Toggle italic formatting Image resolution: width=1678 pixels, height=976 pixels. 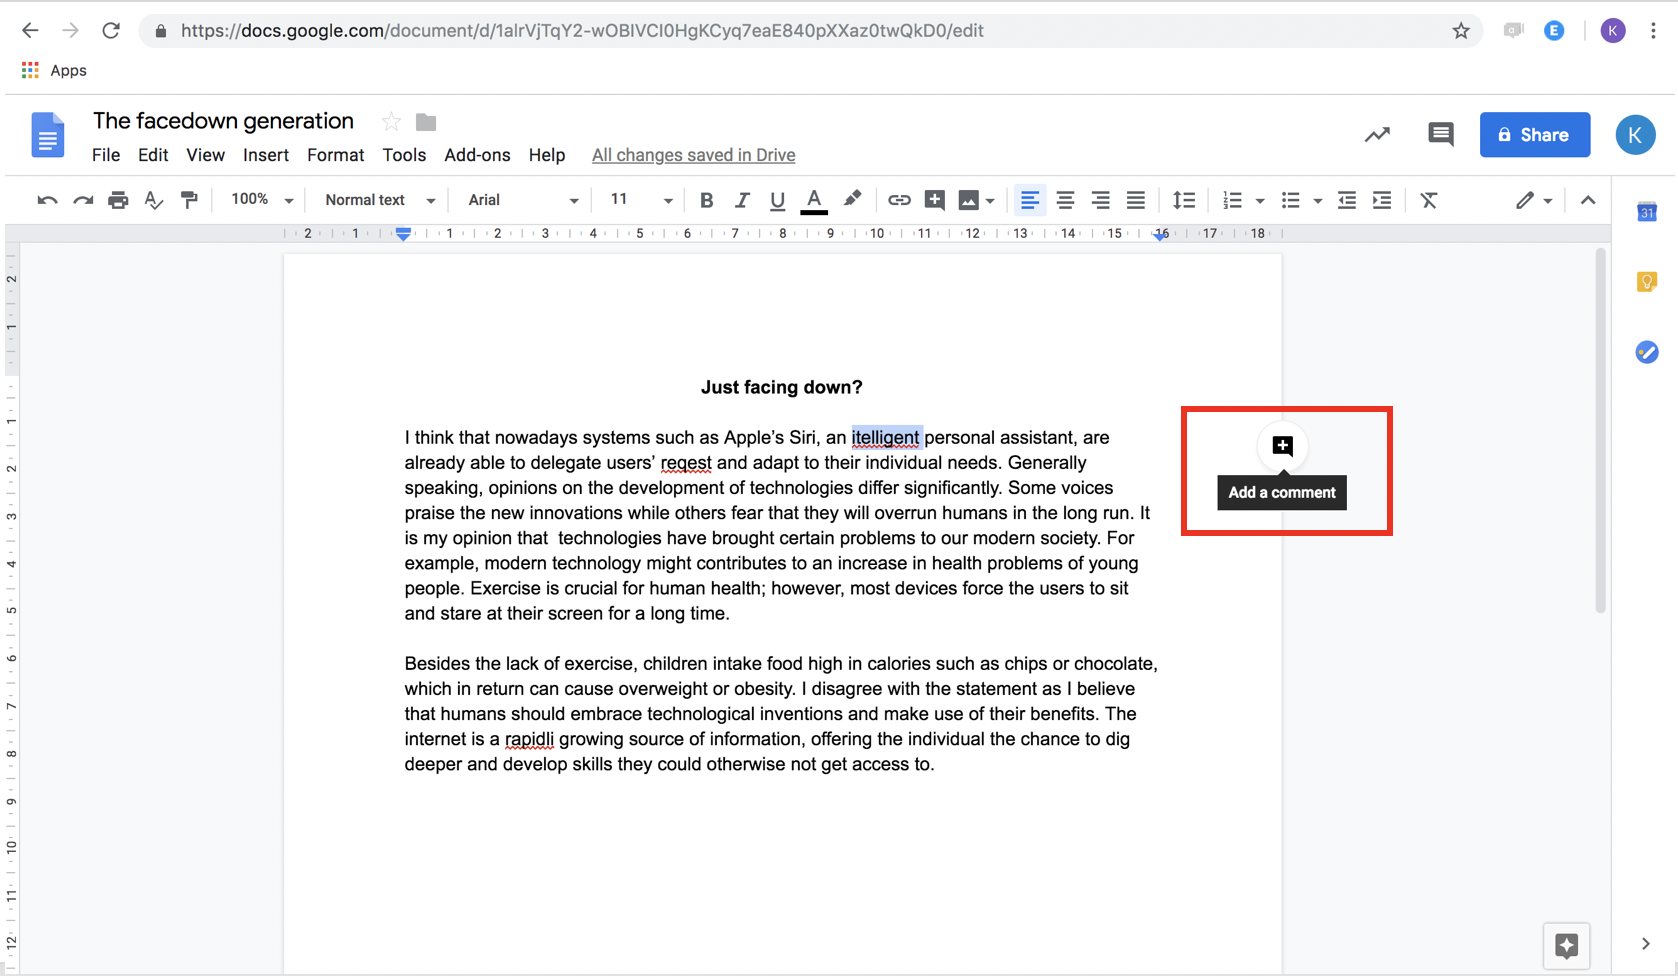click(741, 200)
